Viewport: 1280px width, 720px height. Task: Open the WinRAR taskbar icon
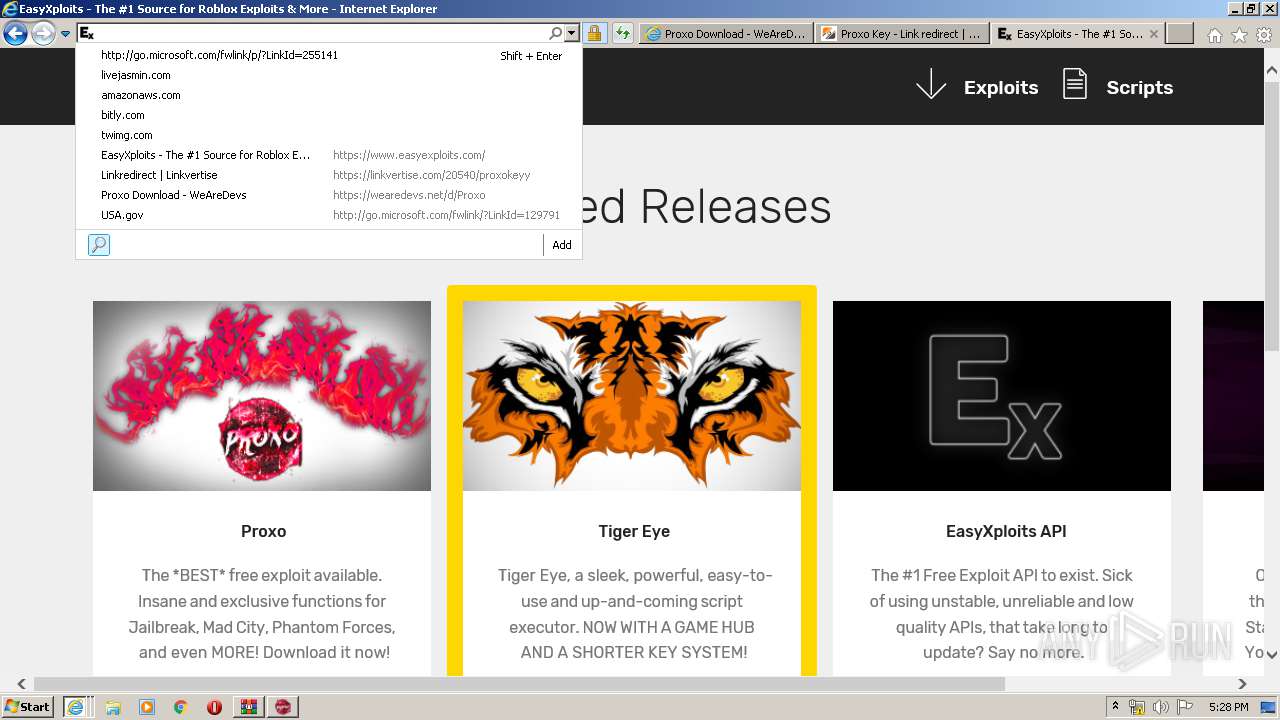coord(248,707)
